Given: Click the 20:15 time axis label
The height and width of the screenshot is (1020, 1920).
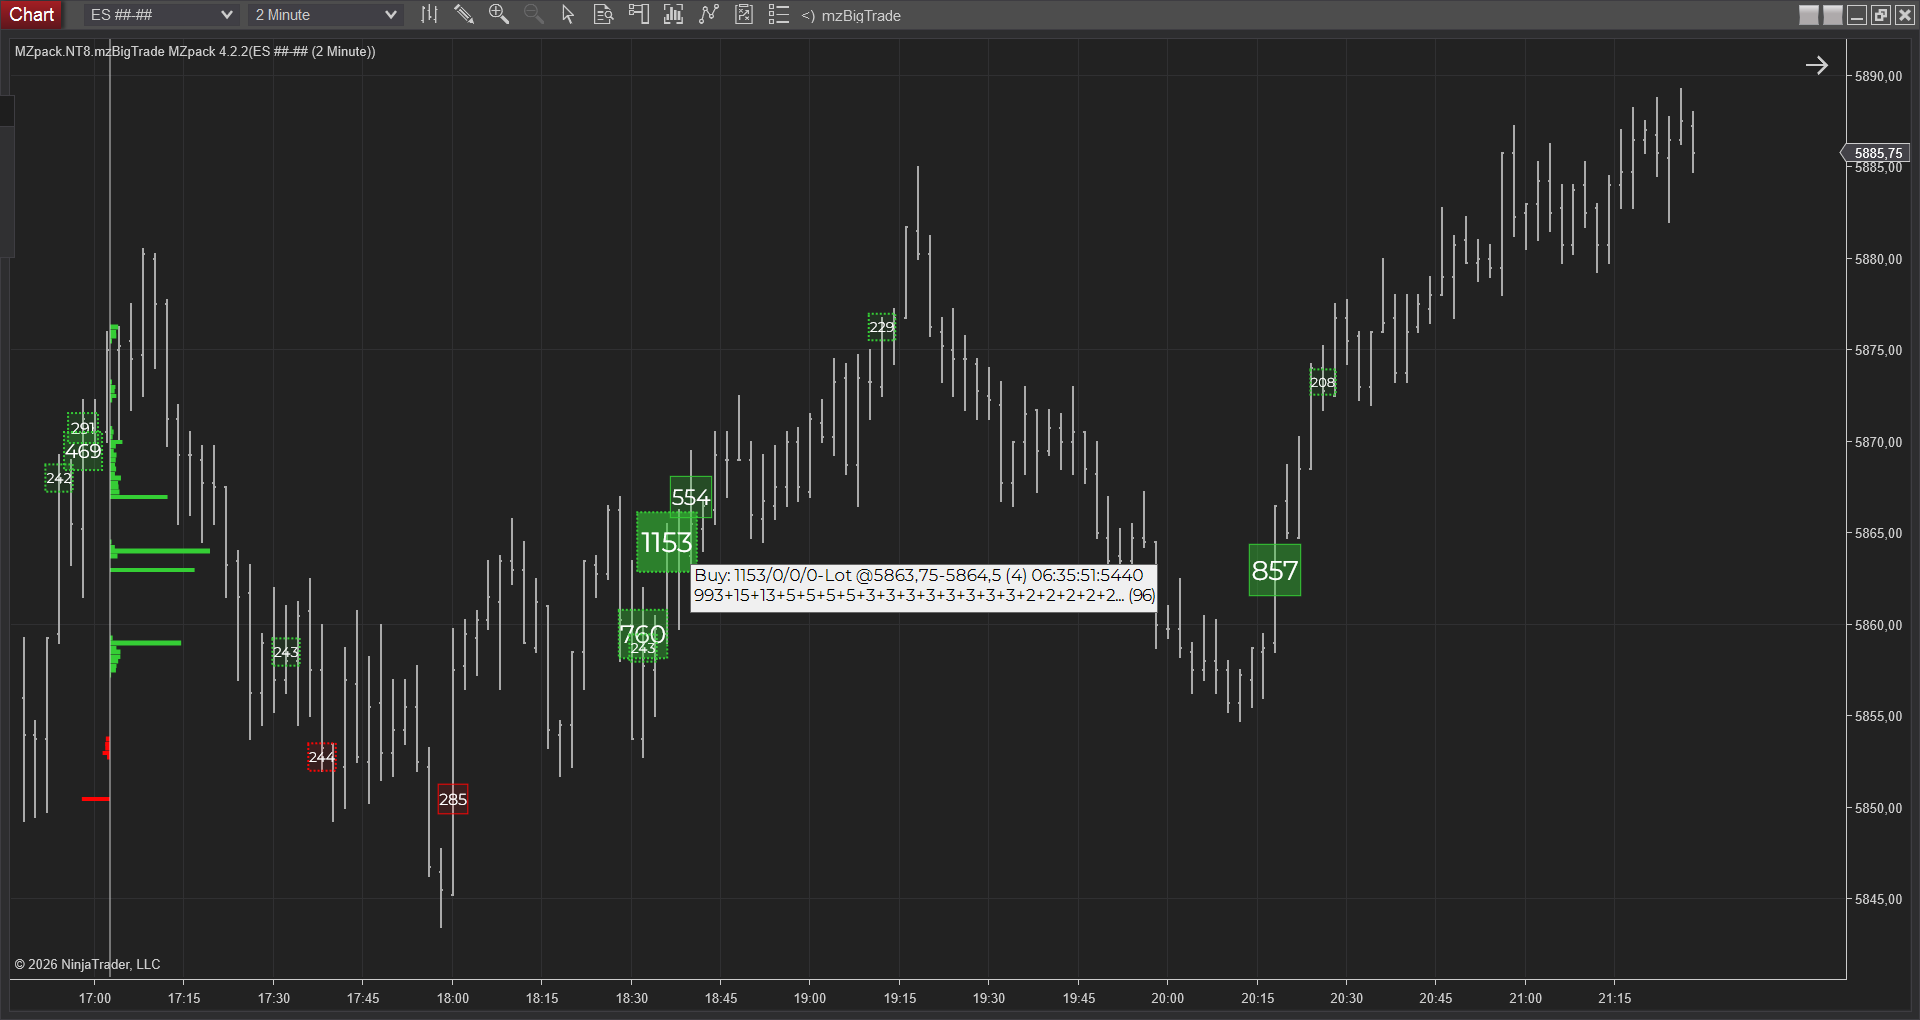Looking at the screenshot, I should (1258, 998).
